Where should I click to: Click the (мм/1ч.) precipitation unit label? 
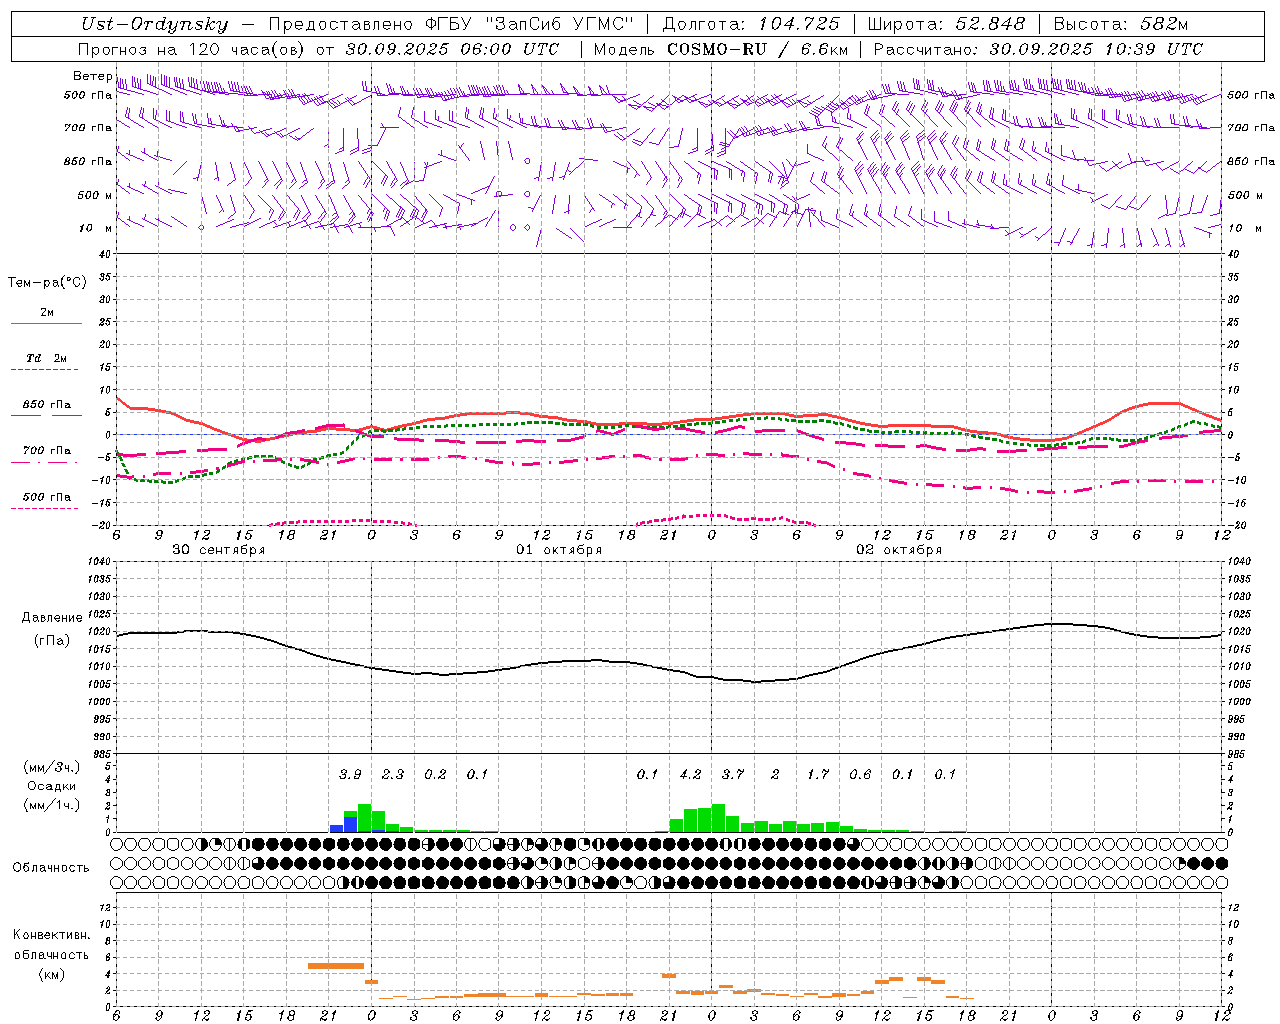click(x=52, y=805)
